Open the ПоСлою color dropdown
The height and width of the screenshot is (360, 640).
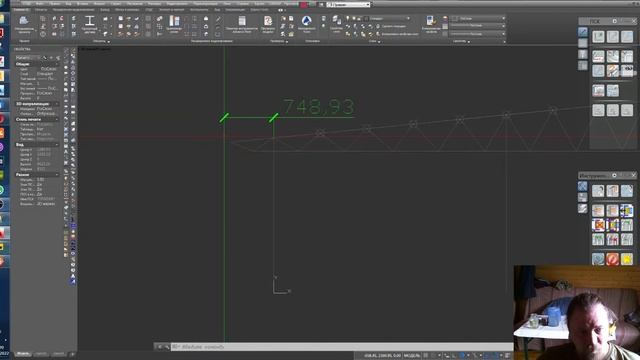click(478, 18)
